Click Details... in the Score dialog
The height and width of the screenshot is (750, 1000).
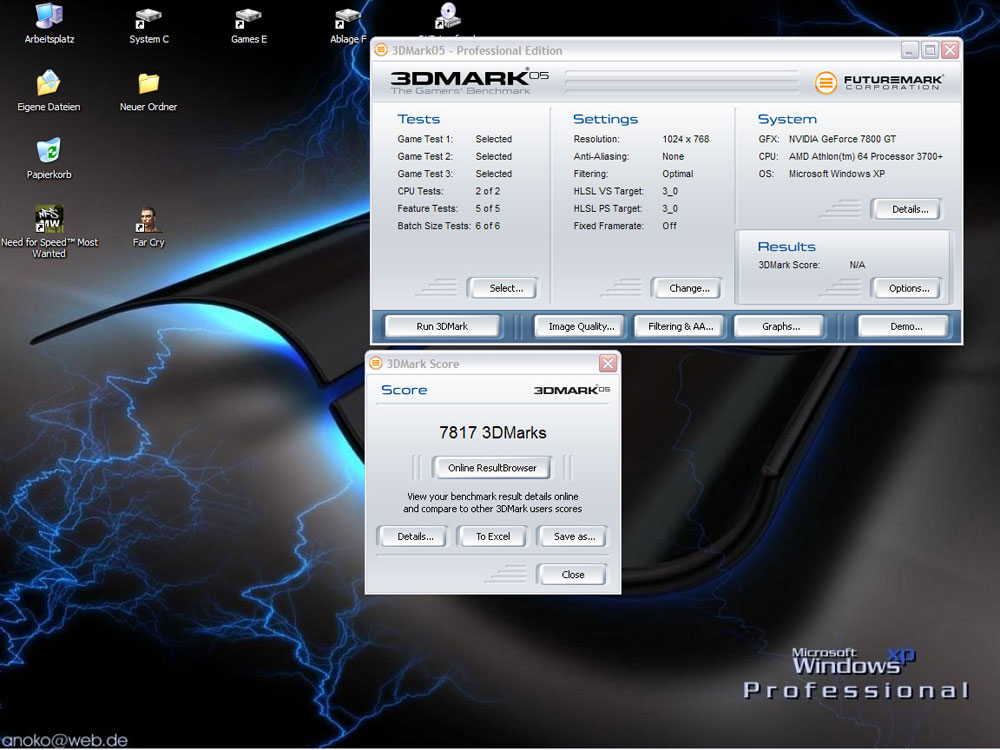coord(413,537)
